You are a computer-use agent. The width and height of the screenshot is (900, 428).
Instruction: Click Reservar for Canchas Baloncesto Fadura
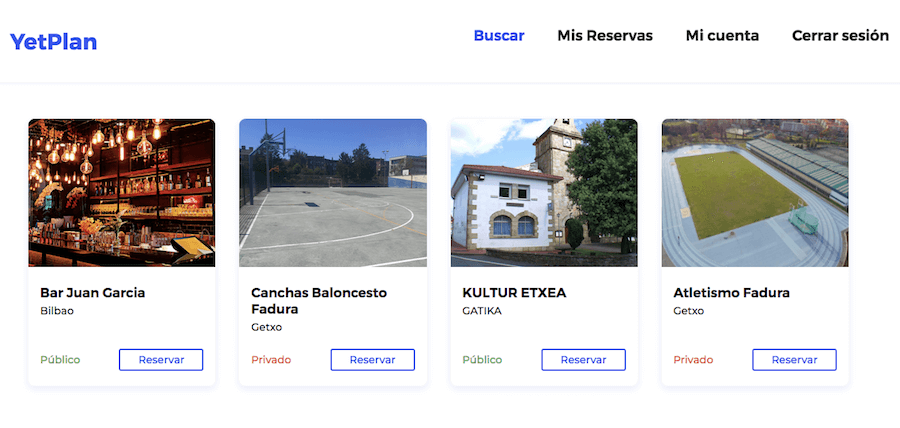[x=373, y=360]
